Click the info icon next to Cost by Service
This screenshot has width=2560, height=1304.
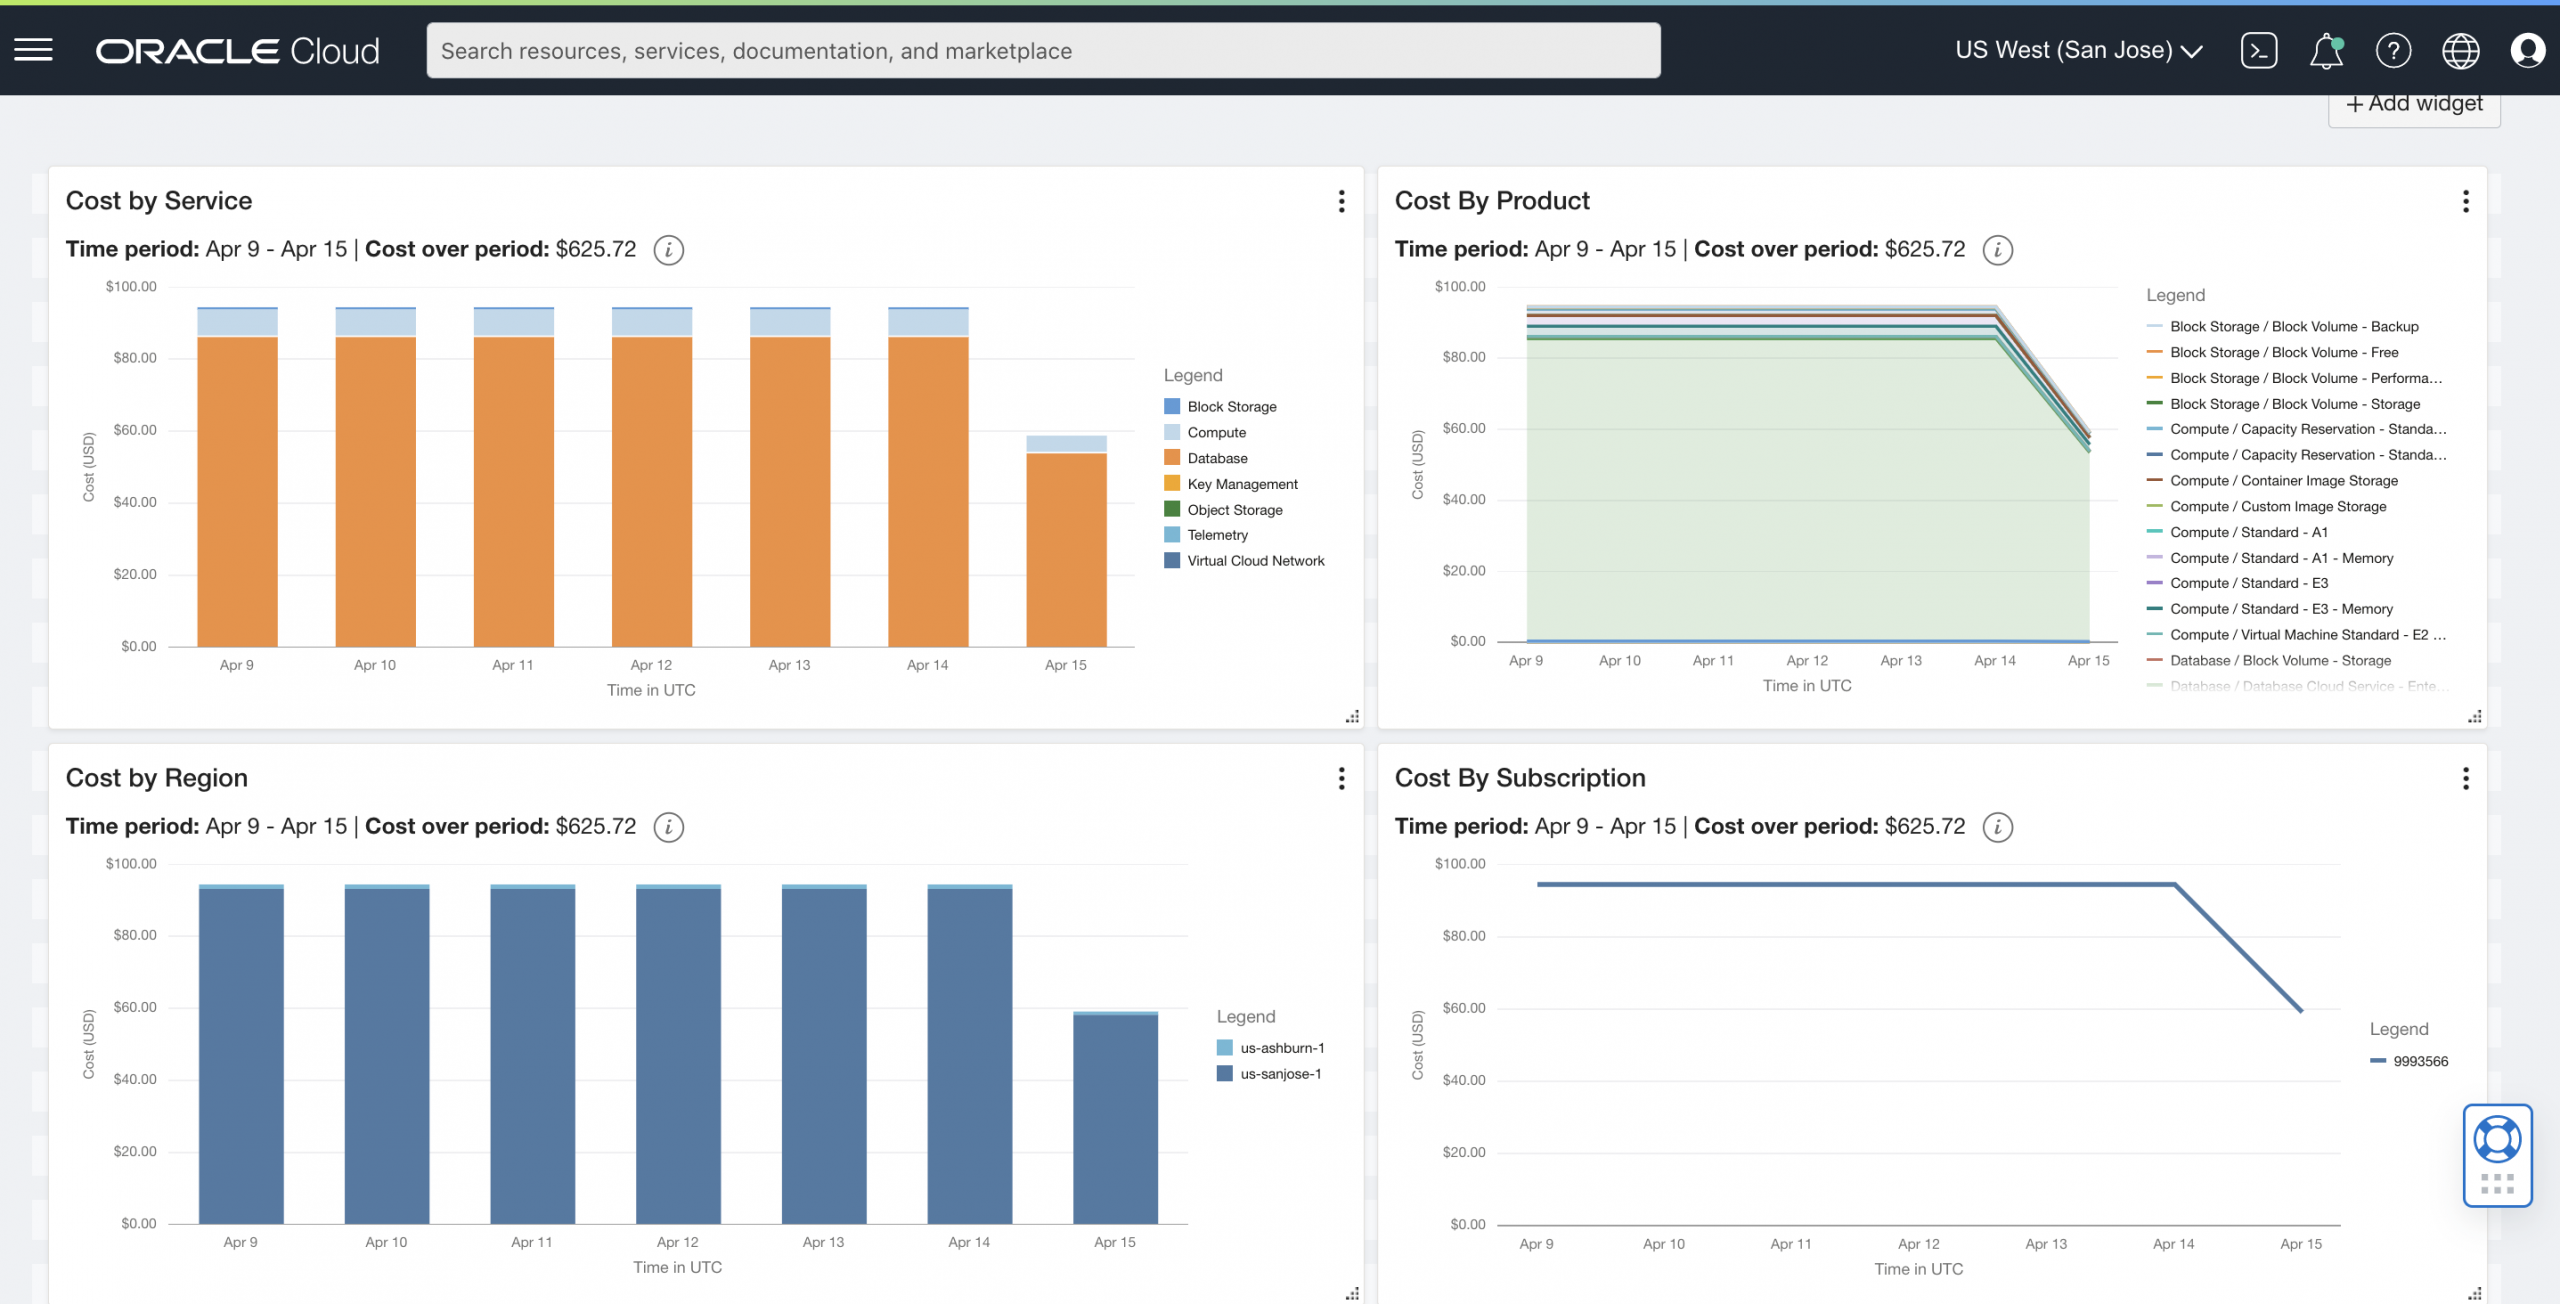pyautogui.click(x=668, y=251)
